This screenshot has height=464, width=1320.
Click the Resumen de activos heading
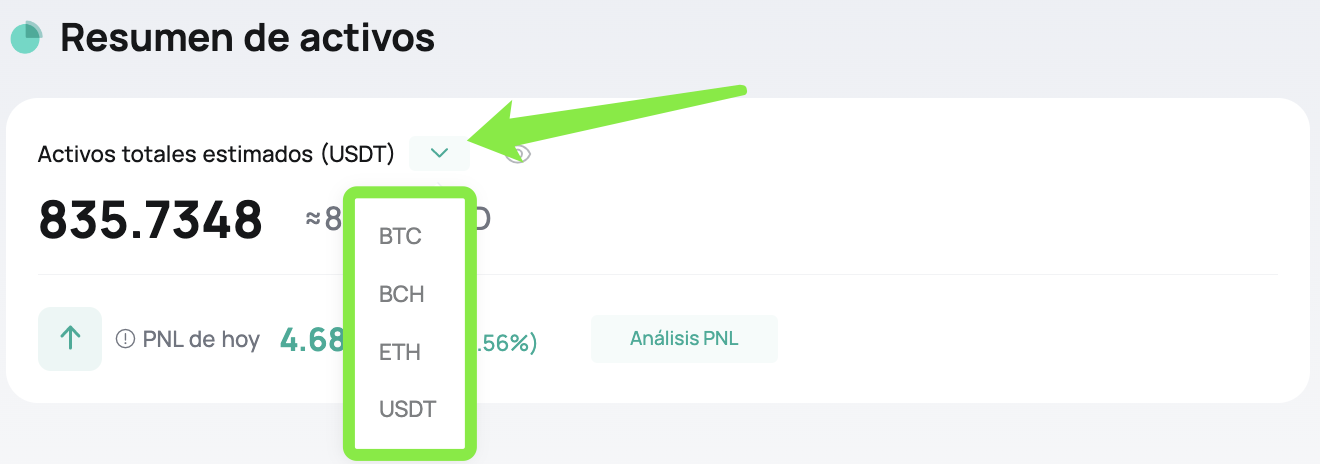247,38
